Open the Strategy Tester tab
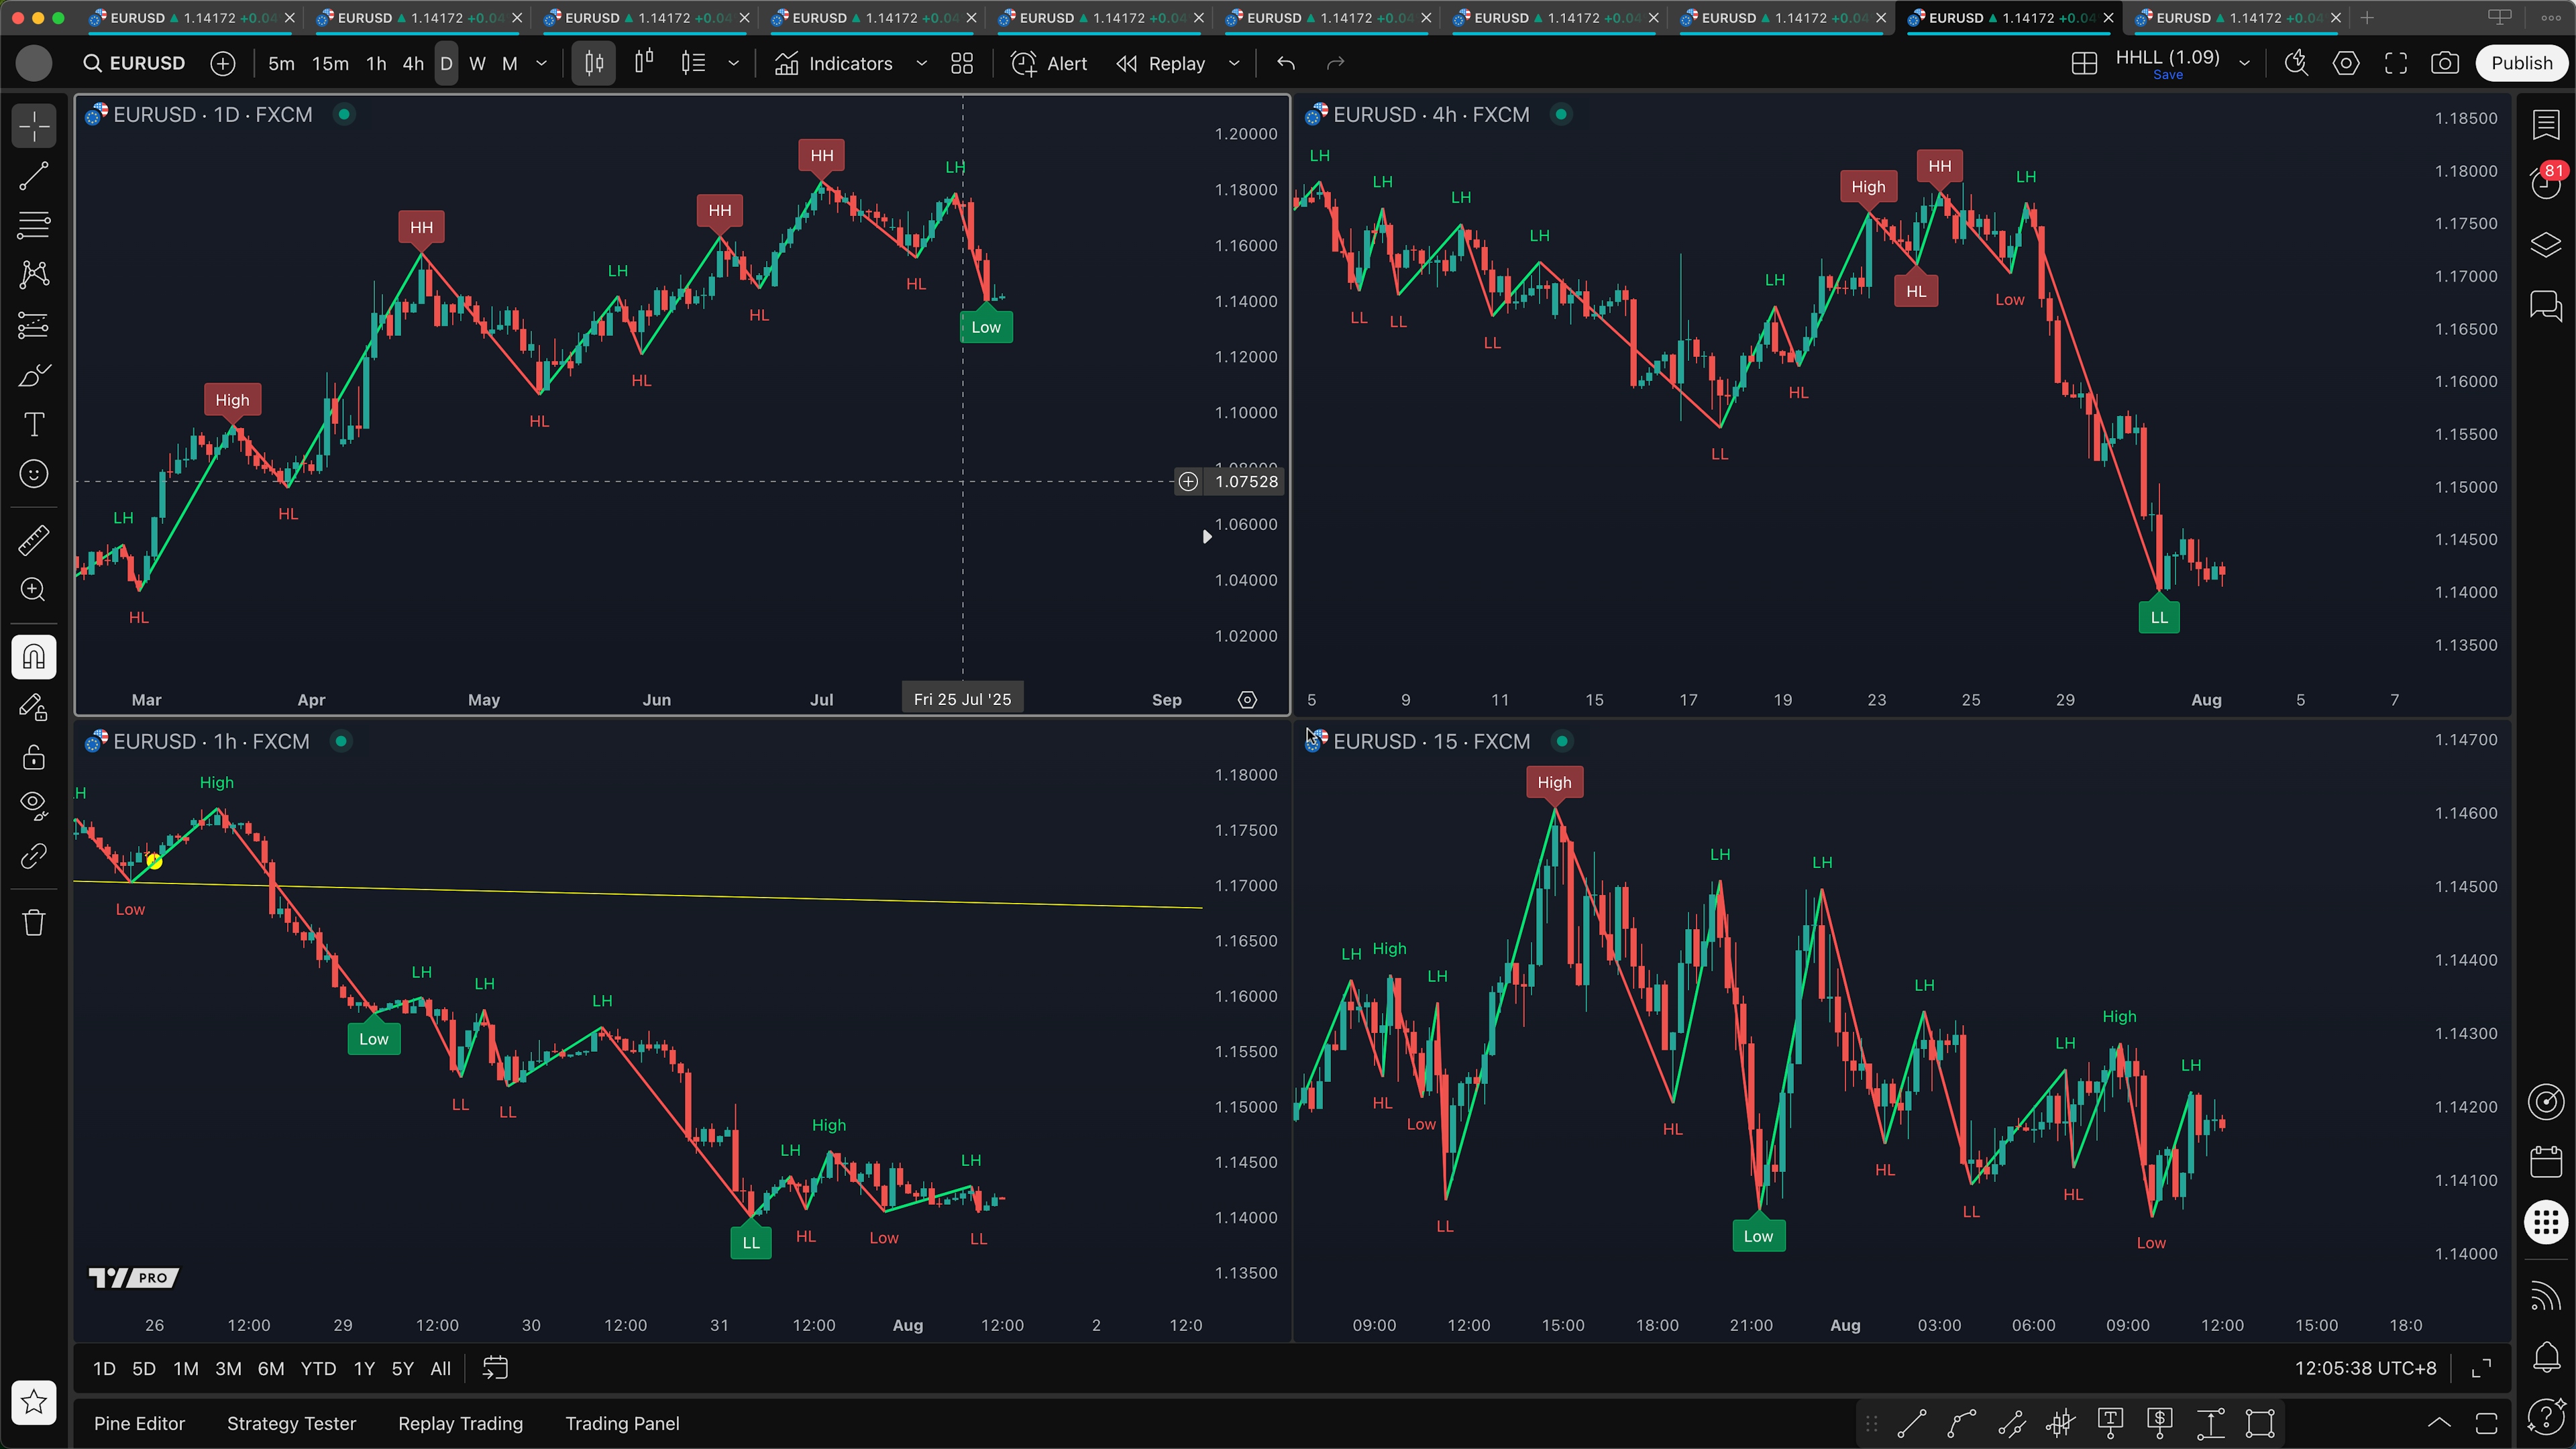Screen dimensions: 2576x1449 (291, 1423)
